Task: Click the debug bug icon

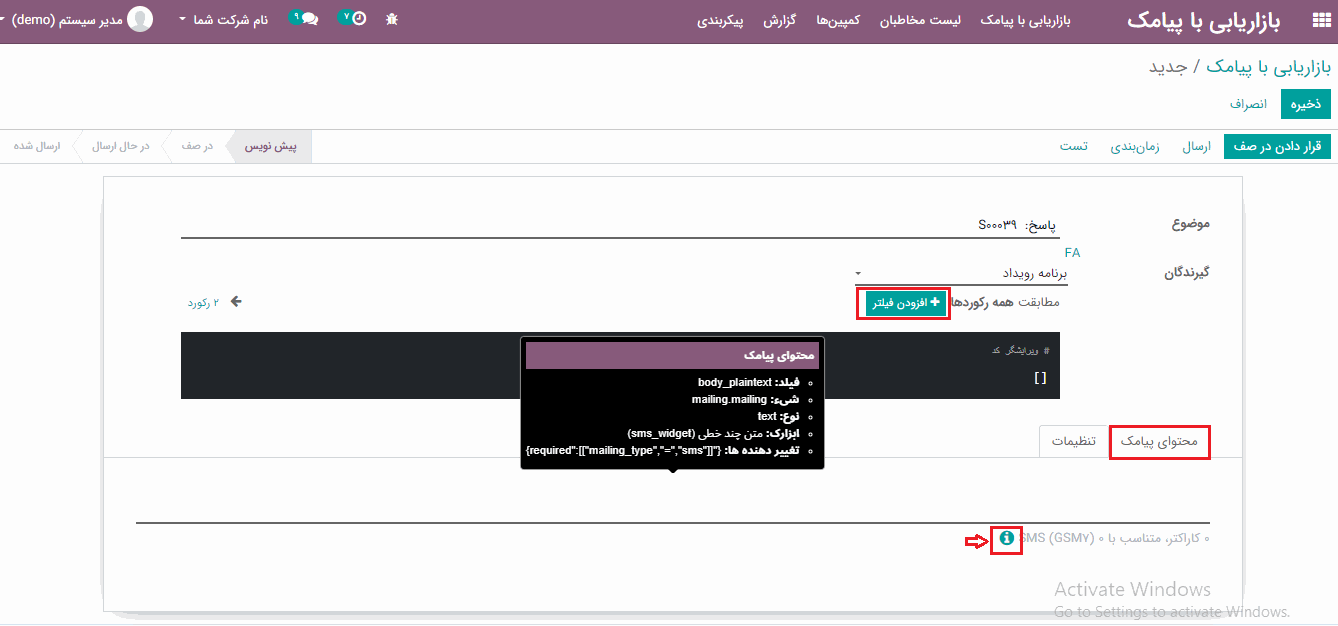Action: coord(391,19)
